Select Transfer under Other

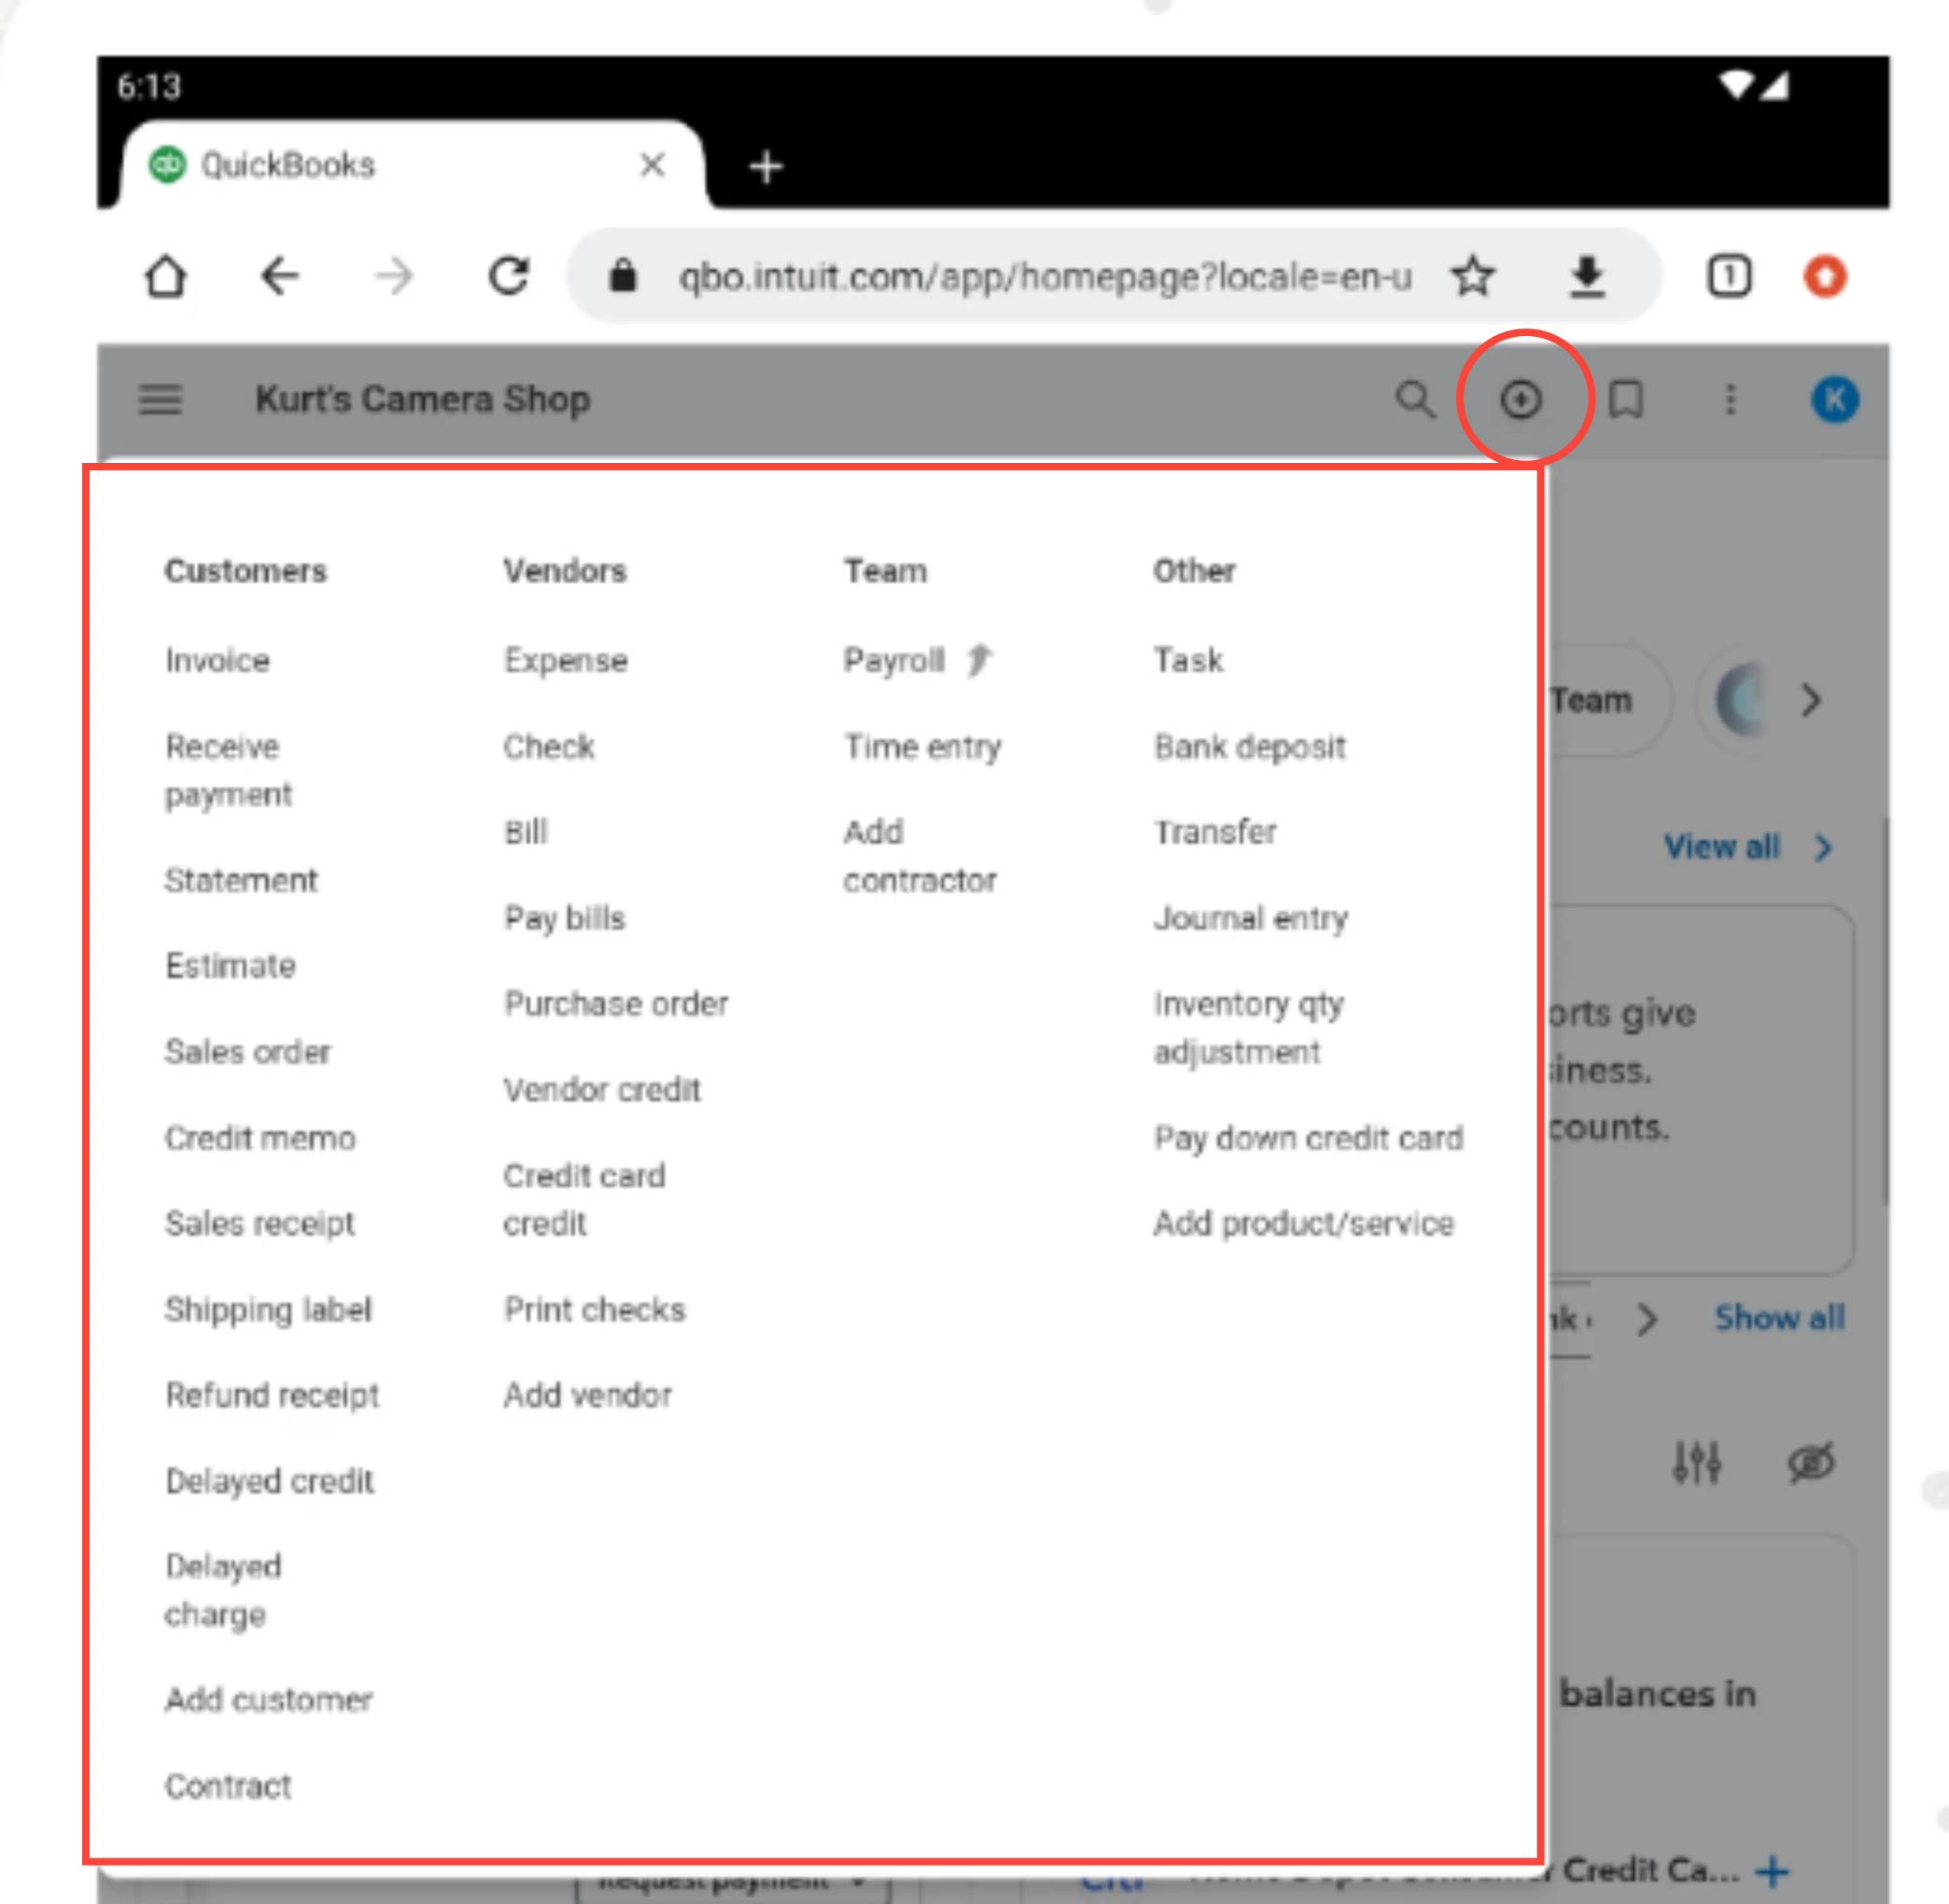(1215, 832)
